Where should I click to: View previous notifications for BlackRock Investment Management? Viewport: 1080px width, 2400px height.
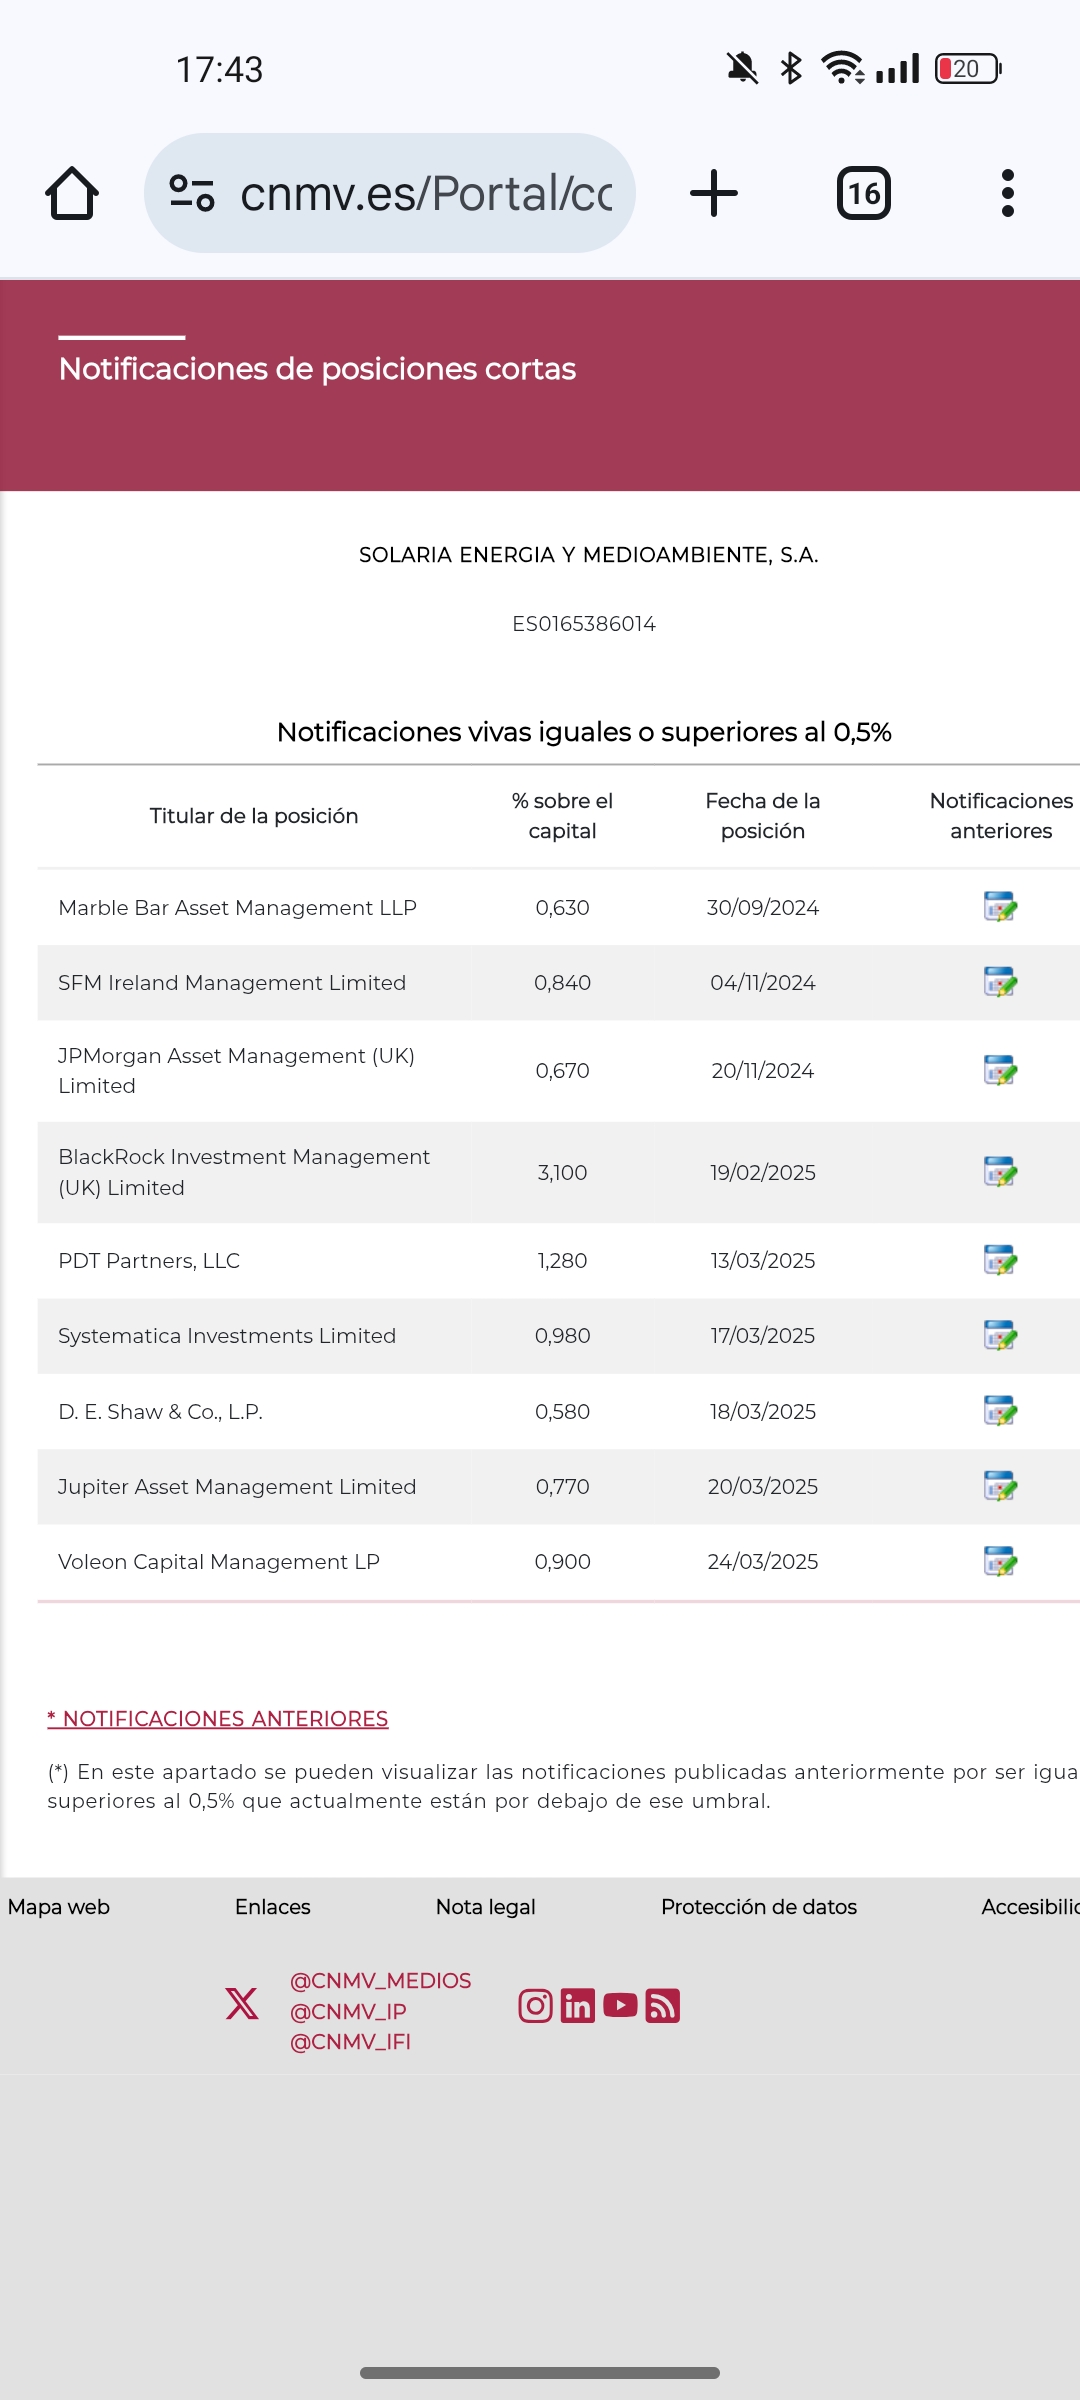pyautogui.click(x=1000, y=1171)
